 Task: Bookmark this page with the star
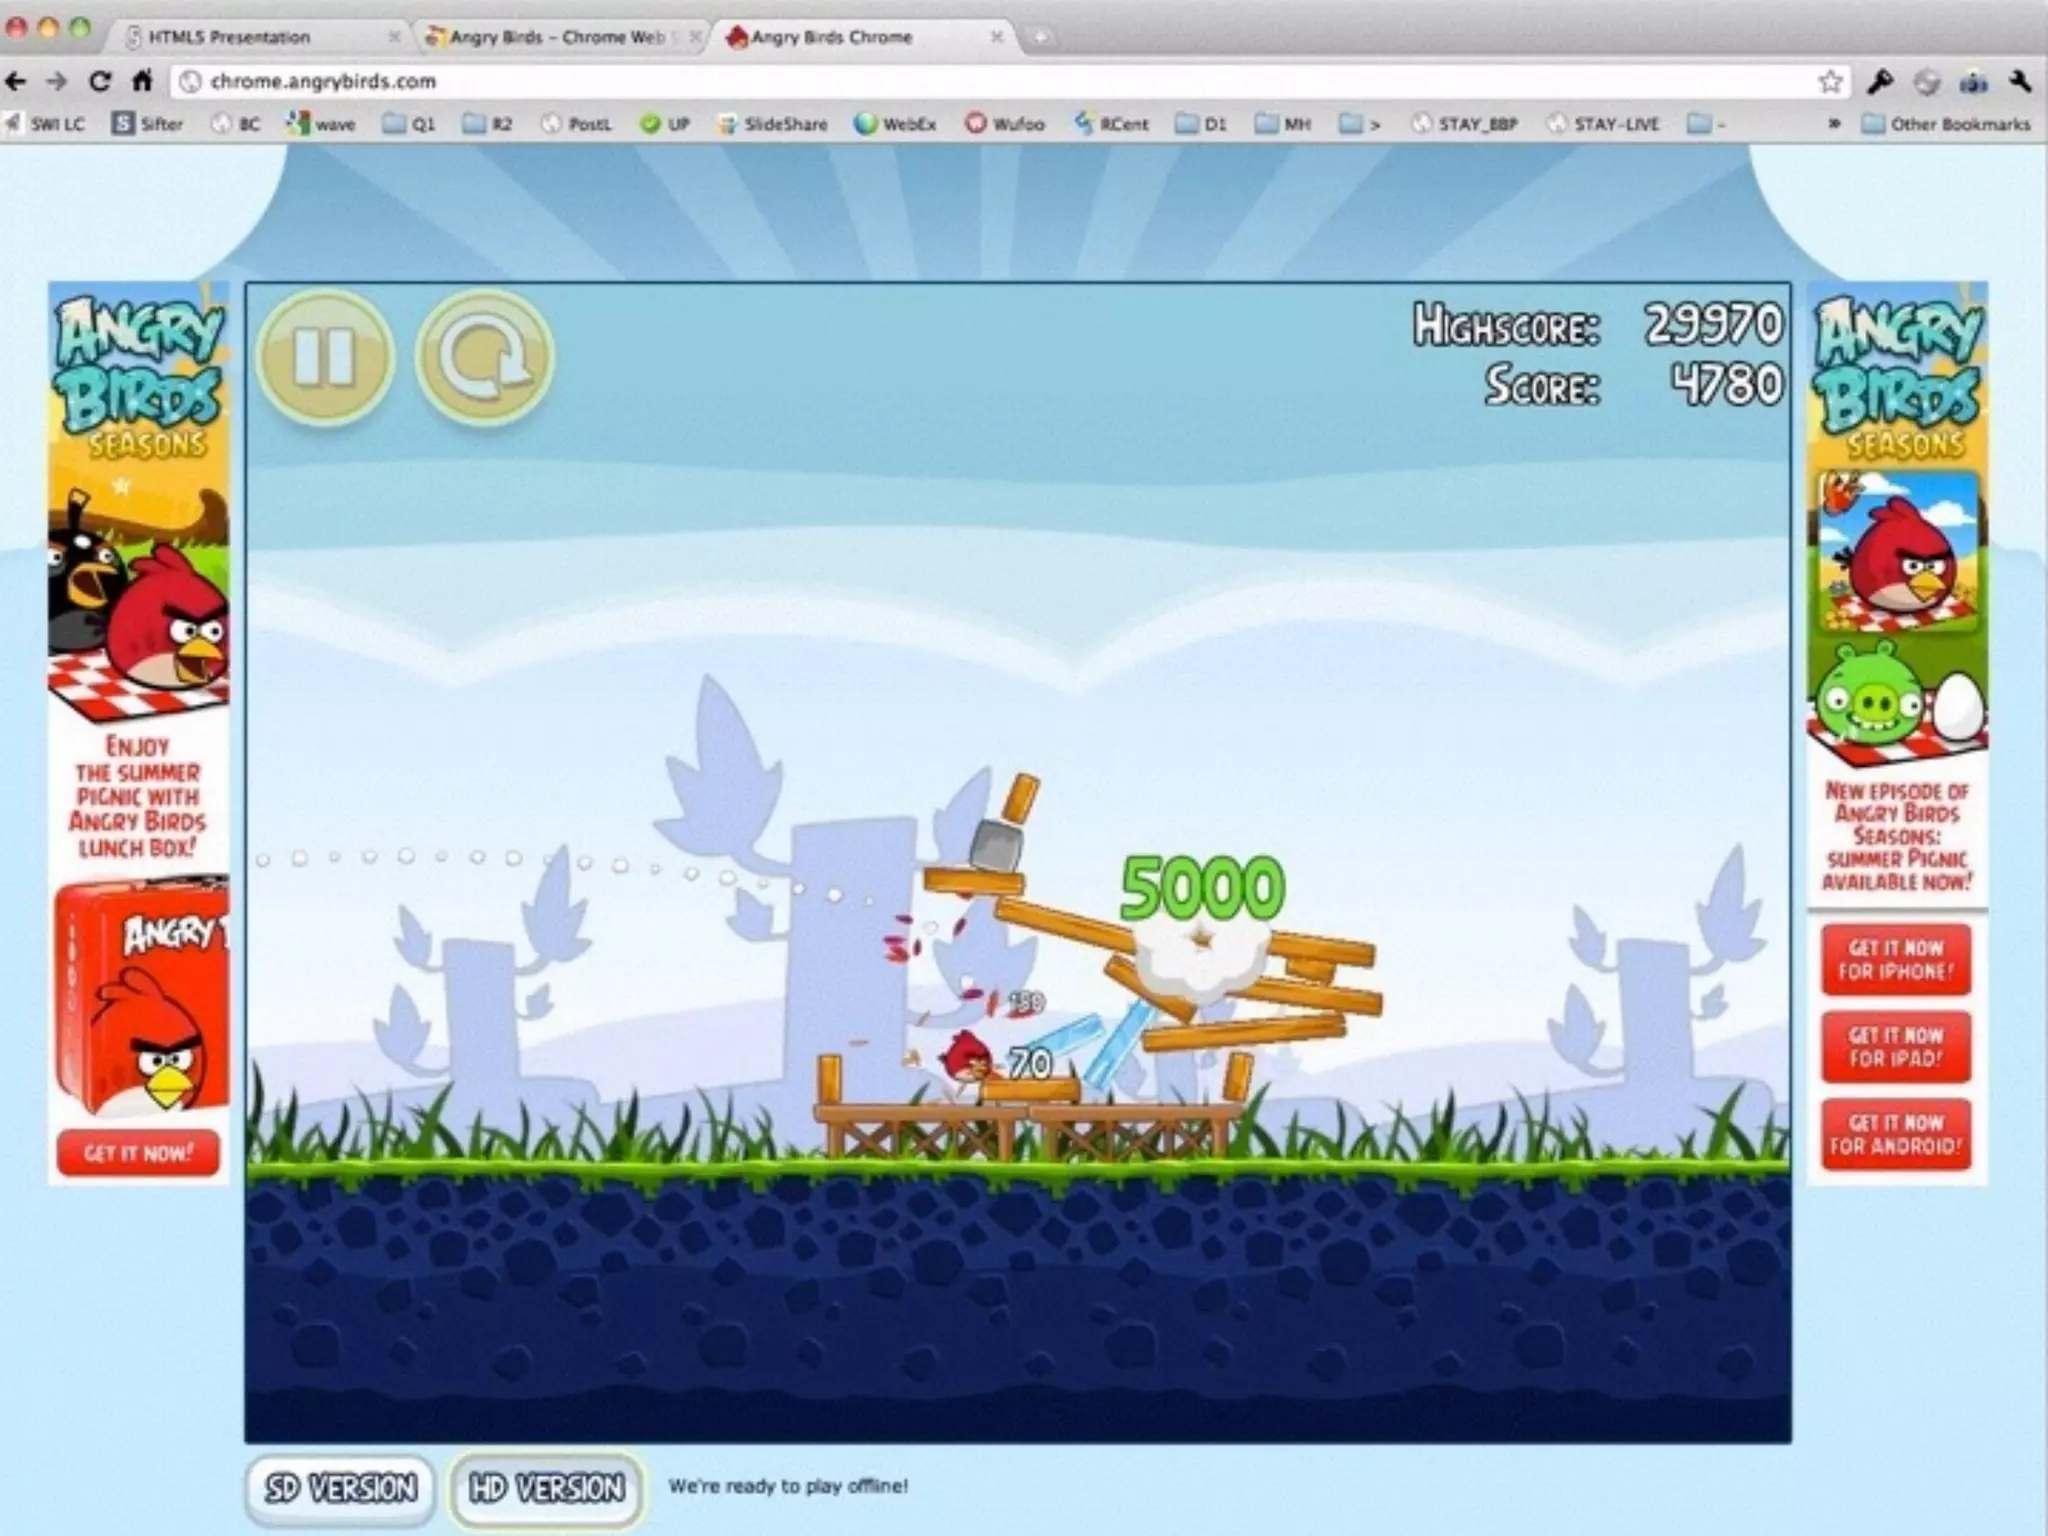(x=1829, y=82)
